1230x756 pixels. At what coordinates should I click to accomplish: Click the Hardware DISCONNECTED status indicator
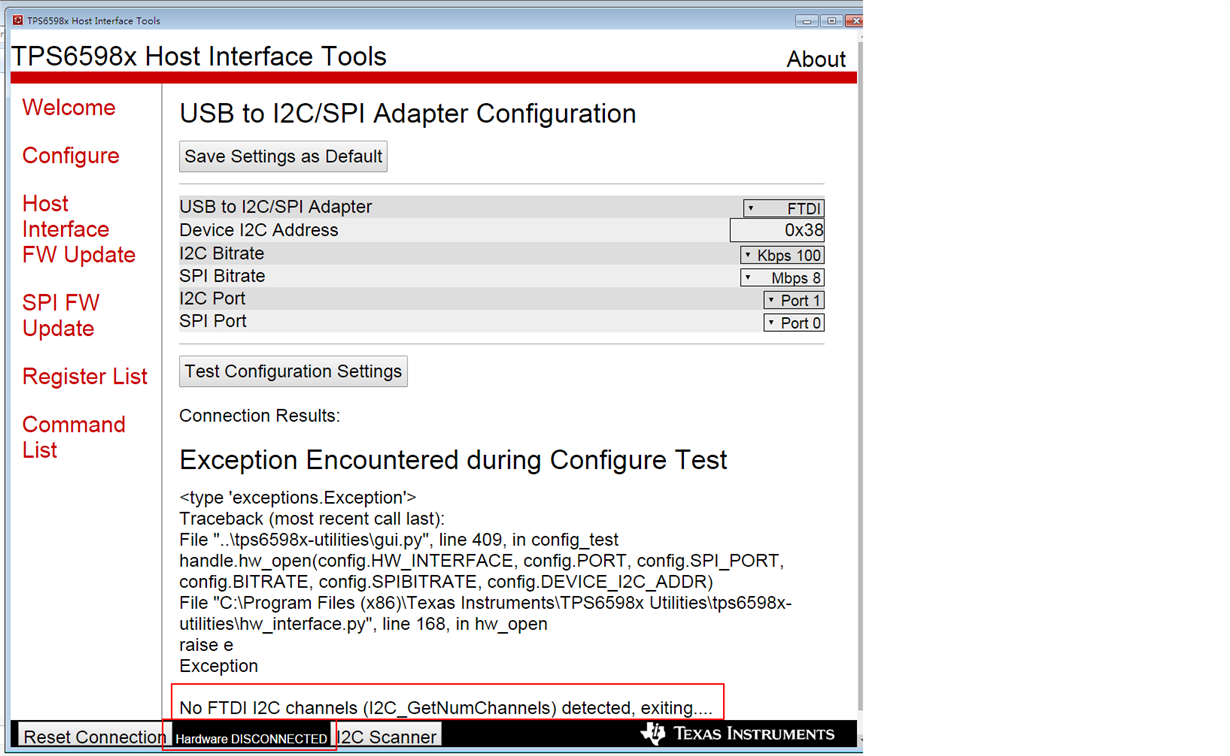click(x=251, y=738)
